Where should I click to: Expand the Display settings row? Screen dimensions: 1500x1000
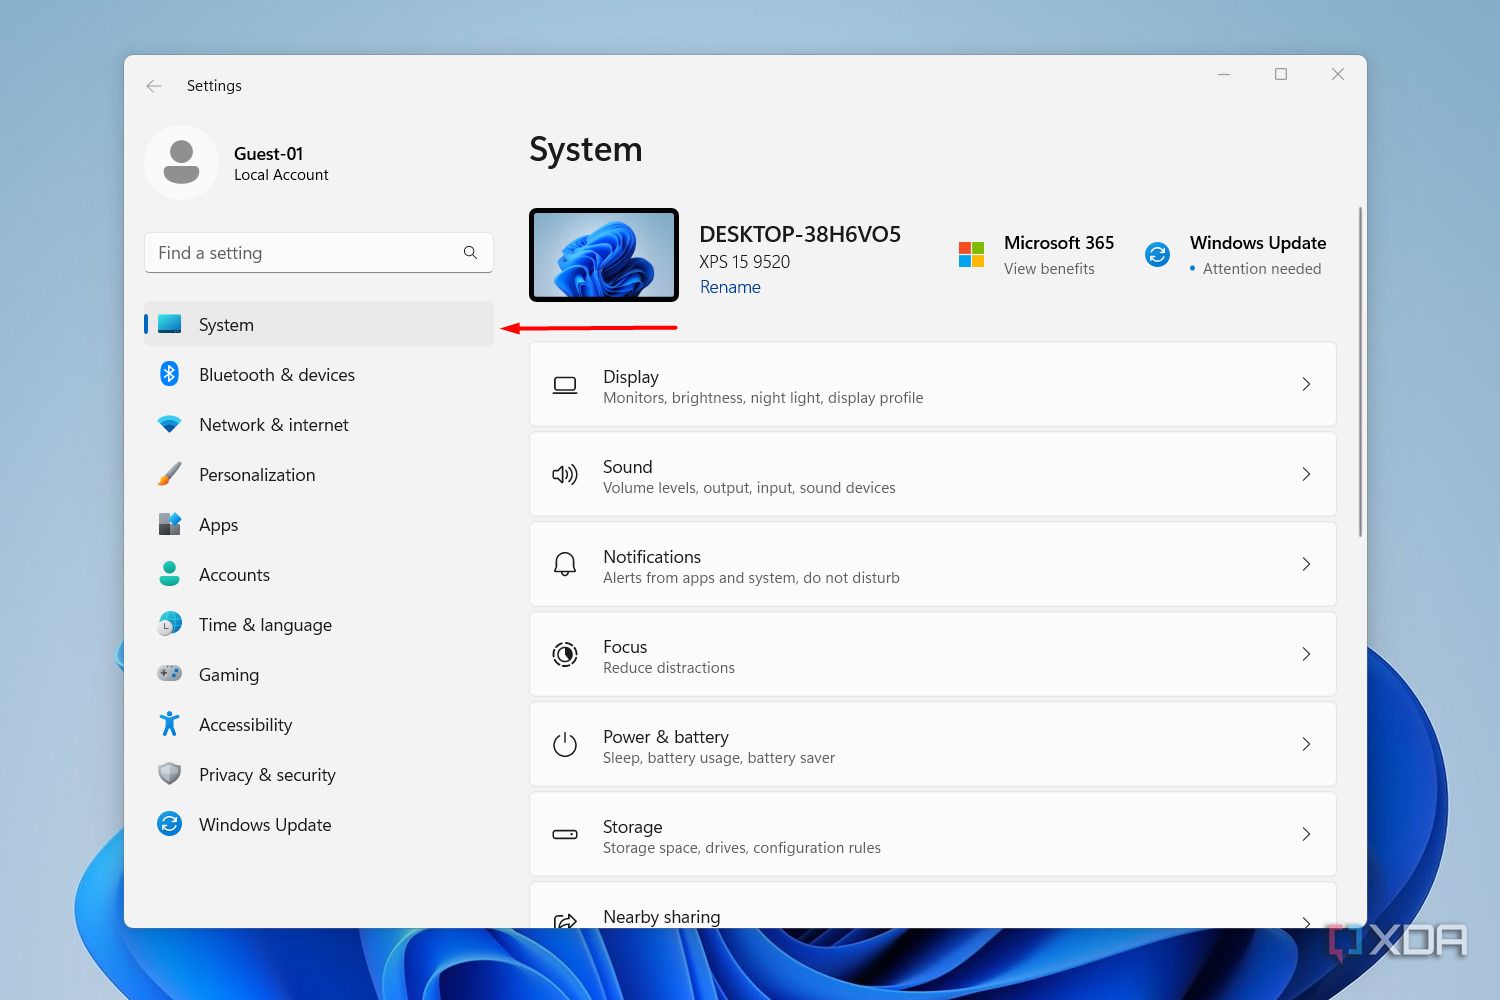pos(1306,384)
